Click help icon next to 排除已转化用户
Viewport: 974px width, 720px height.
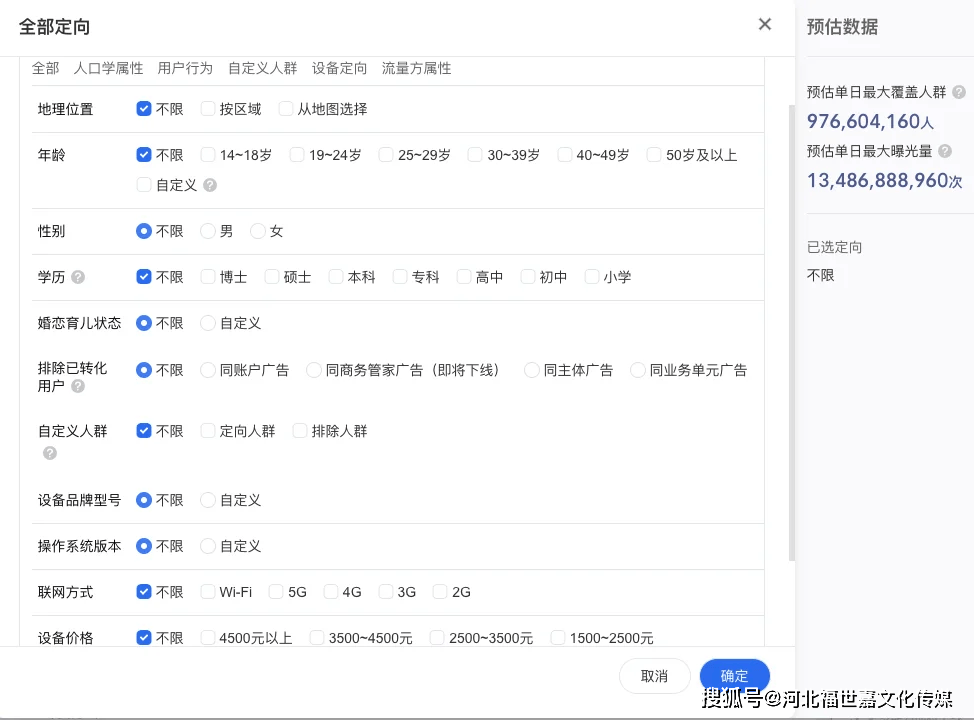(x=78, y=386)
